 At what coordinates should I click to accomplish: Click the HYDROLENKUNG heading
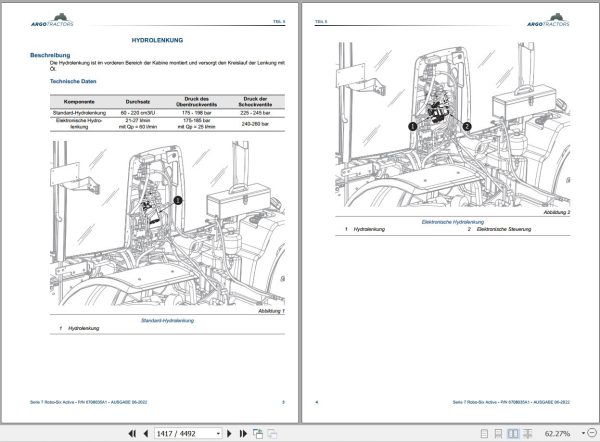click(x=157, y=40)
